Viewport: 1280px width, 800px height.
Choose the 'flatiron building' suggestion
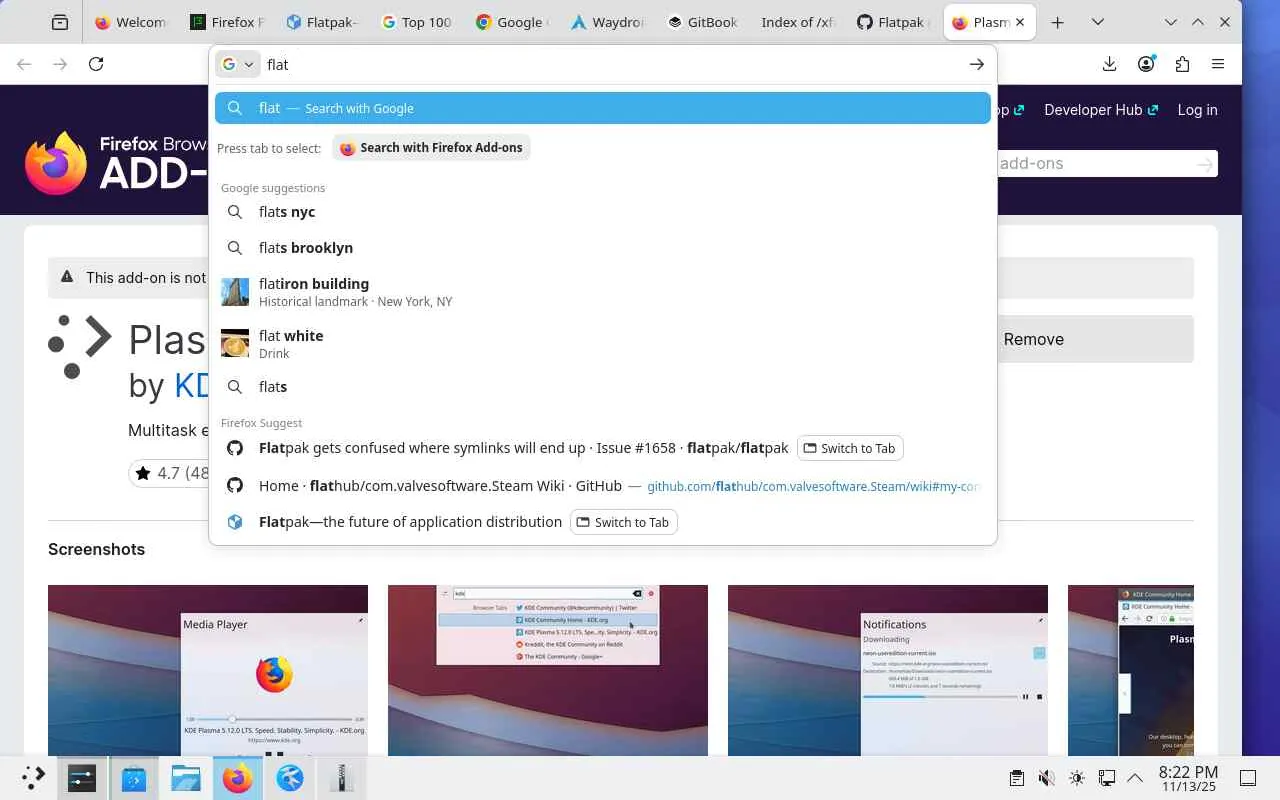pos(603,292)
